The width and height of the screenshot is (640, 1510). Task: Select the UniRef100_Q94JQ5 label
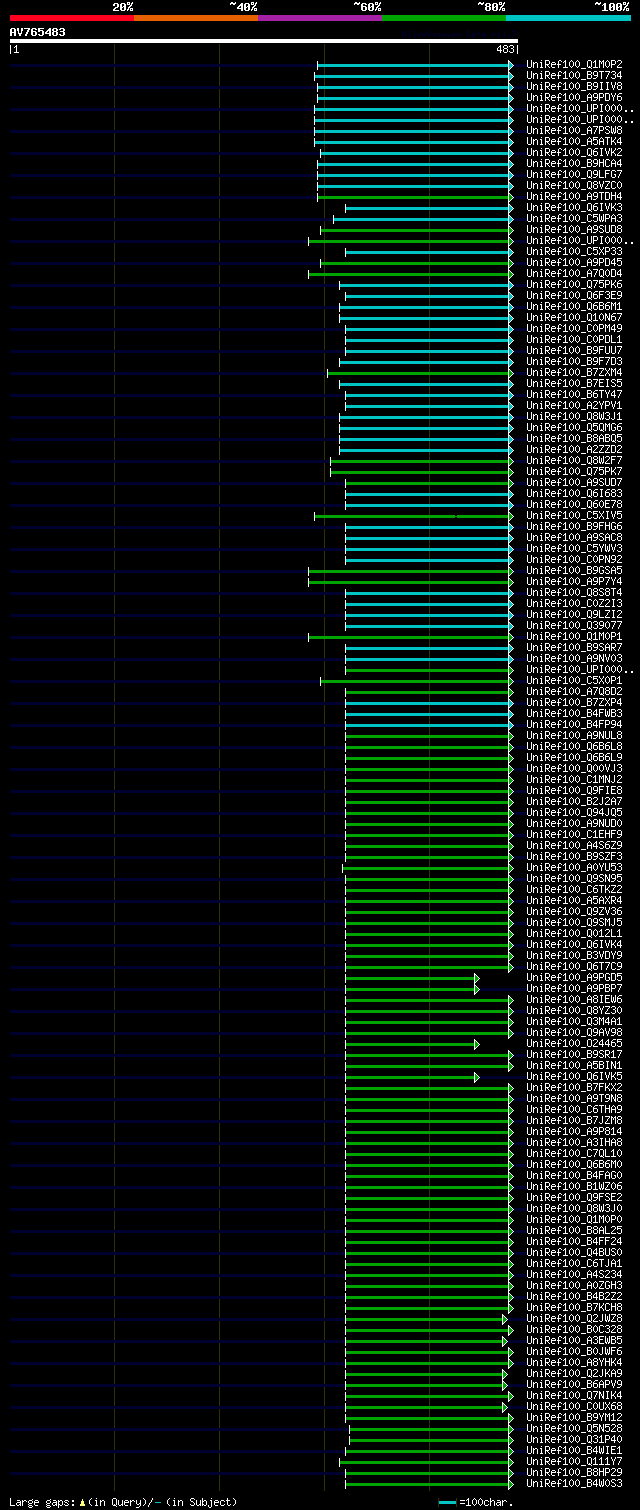click(x=574, y=812)
